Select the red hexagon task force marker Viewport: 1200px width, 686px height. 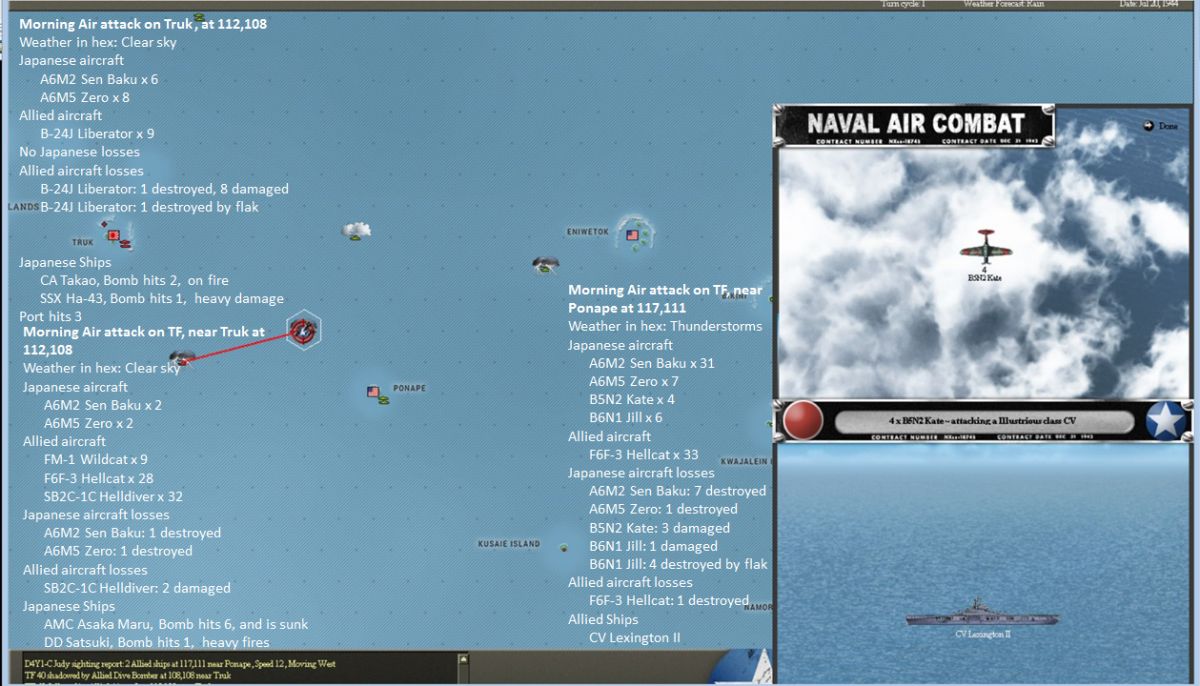(303, 329)
